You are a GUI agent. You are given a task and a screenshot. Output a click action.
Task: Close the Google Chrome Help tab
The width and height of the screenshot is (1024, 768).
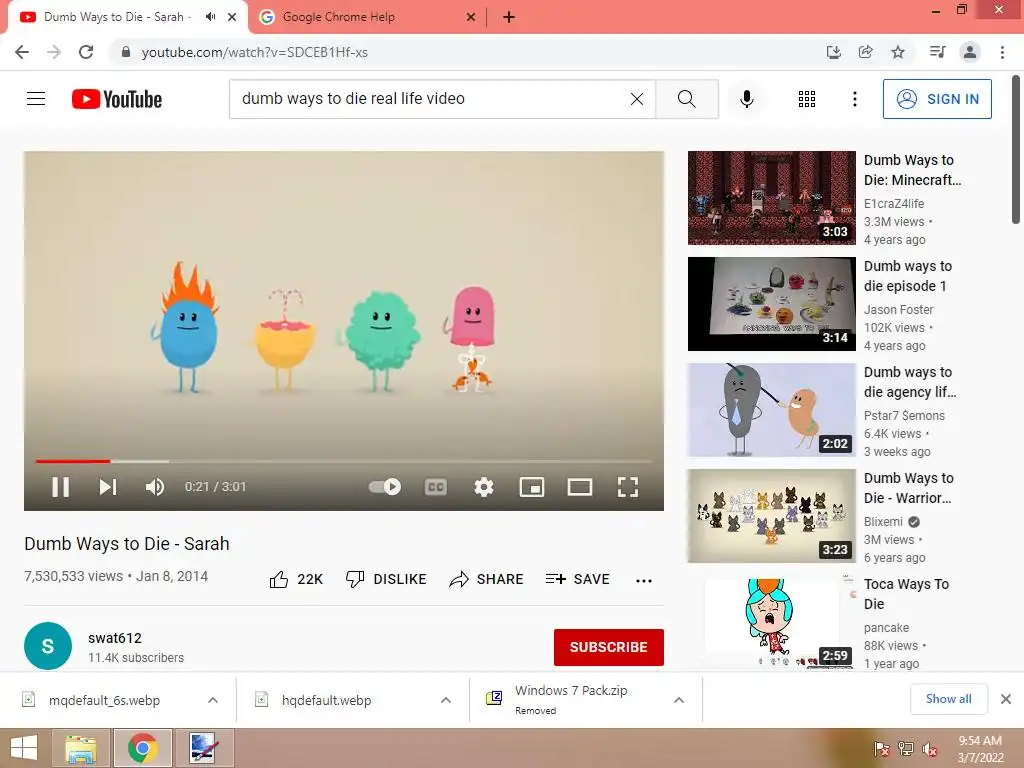coord(471,17)
